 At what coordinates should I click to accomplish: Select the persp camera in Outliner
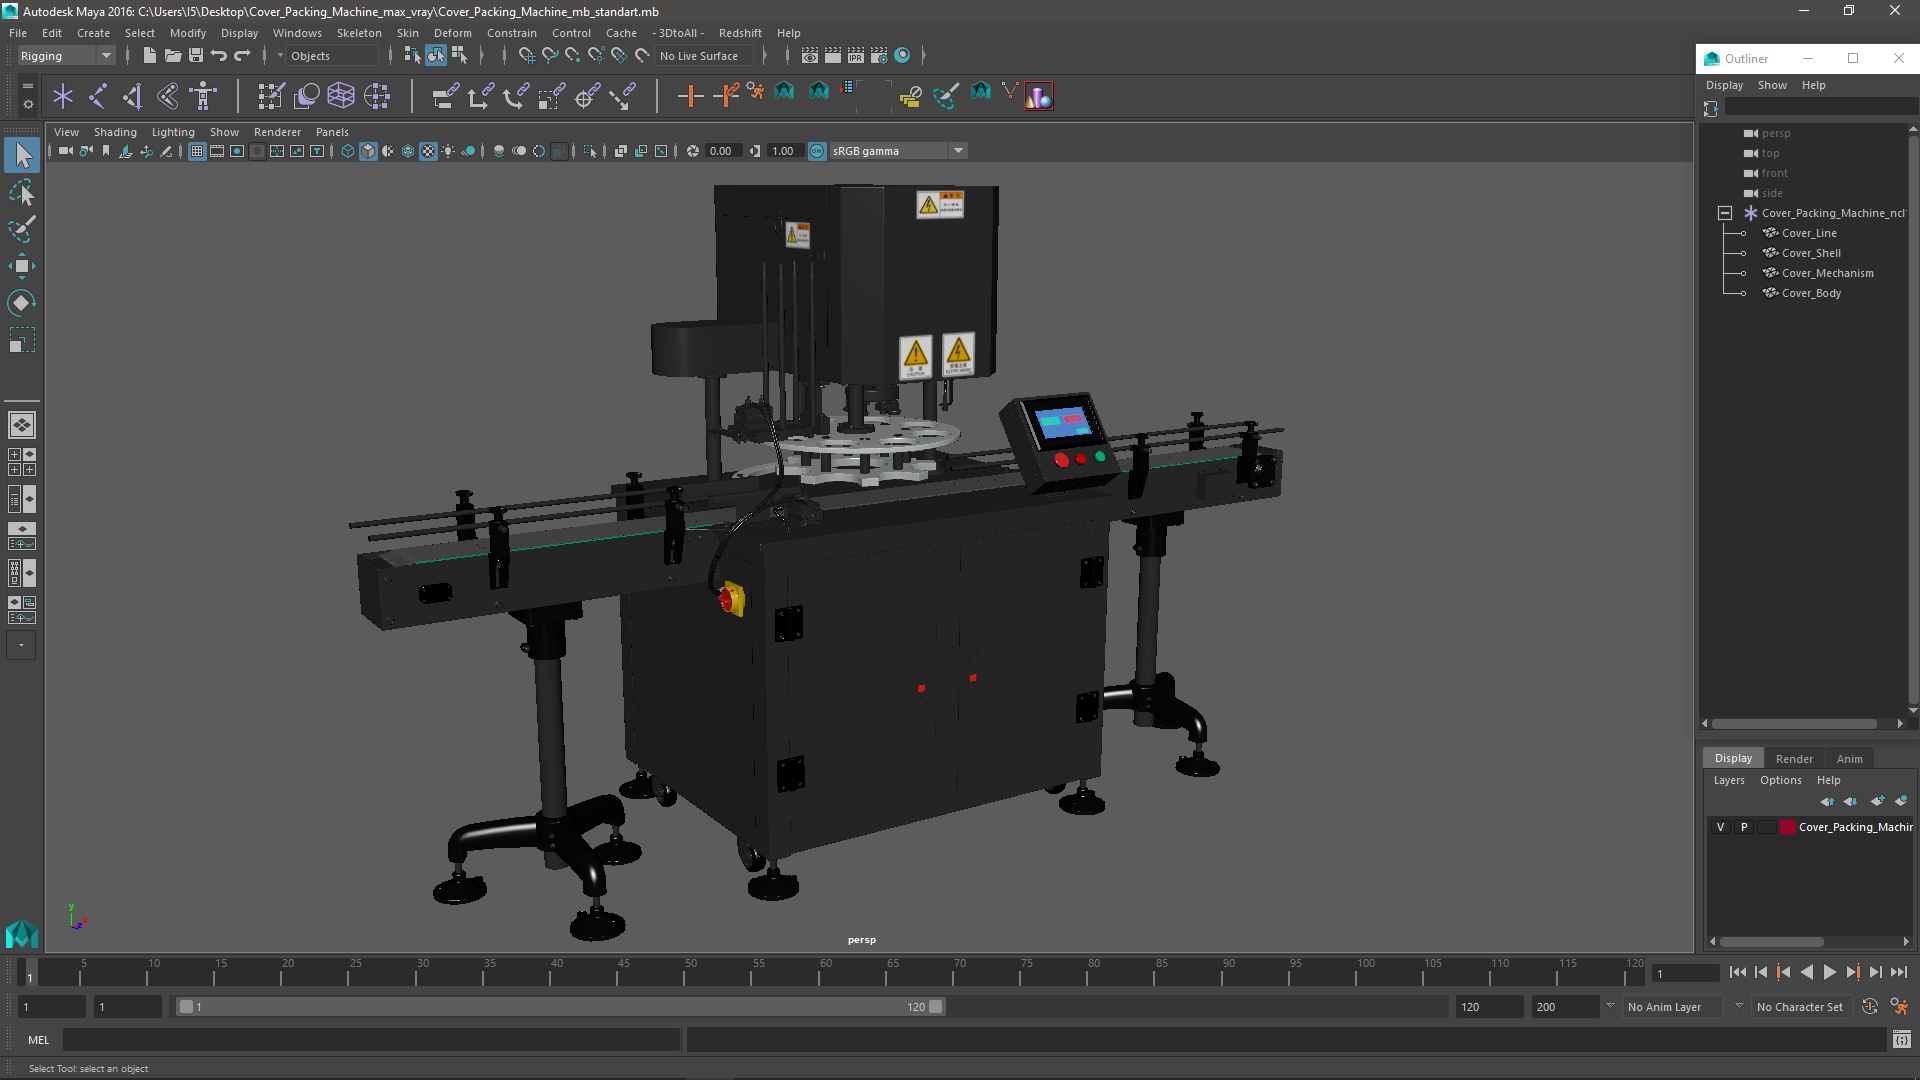[x=1776, y=133]
